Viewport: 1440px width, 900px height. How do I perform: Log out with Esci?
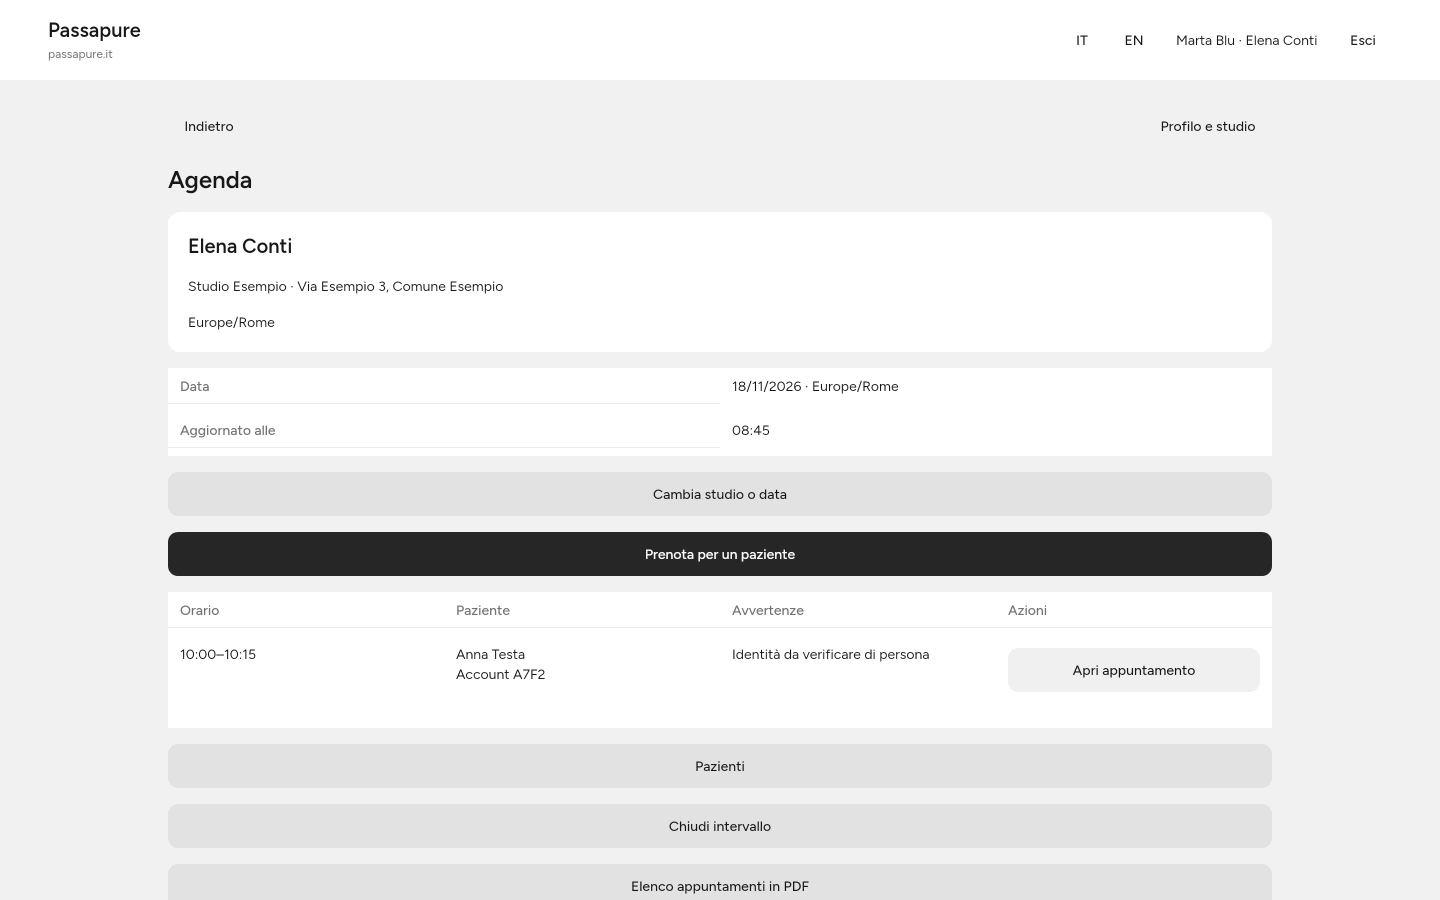pyautogui.click(x=1363, y=40)
